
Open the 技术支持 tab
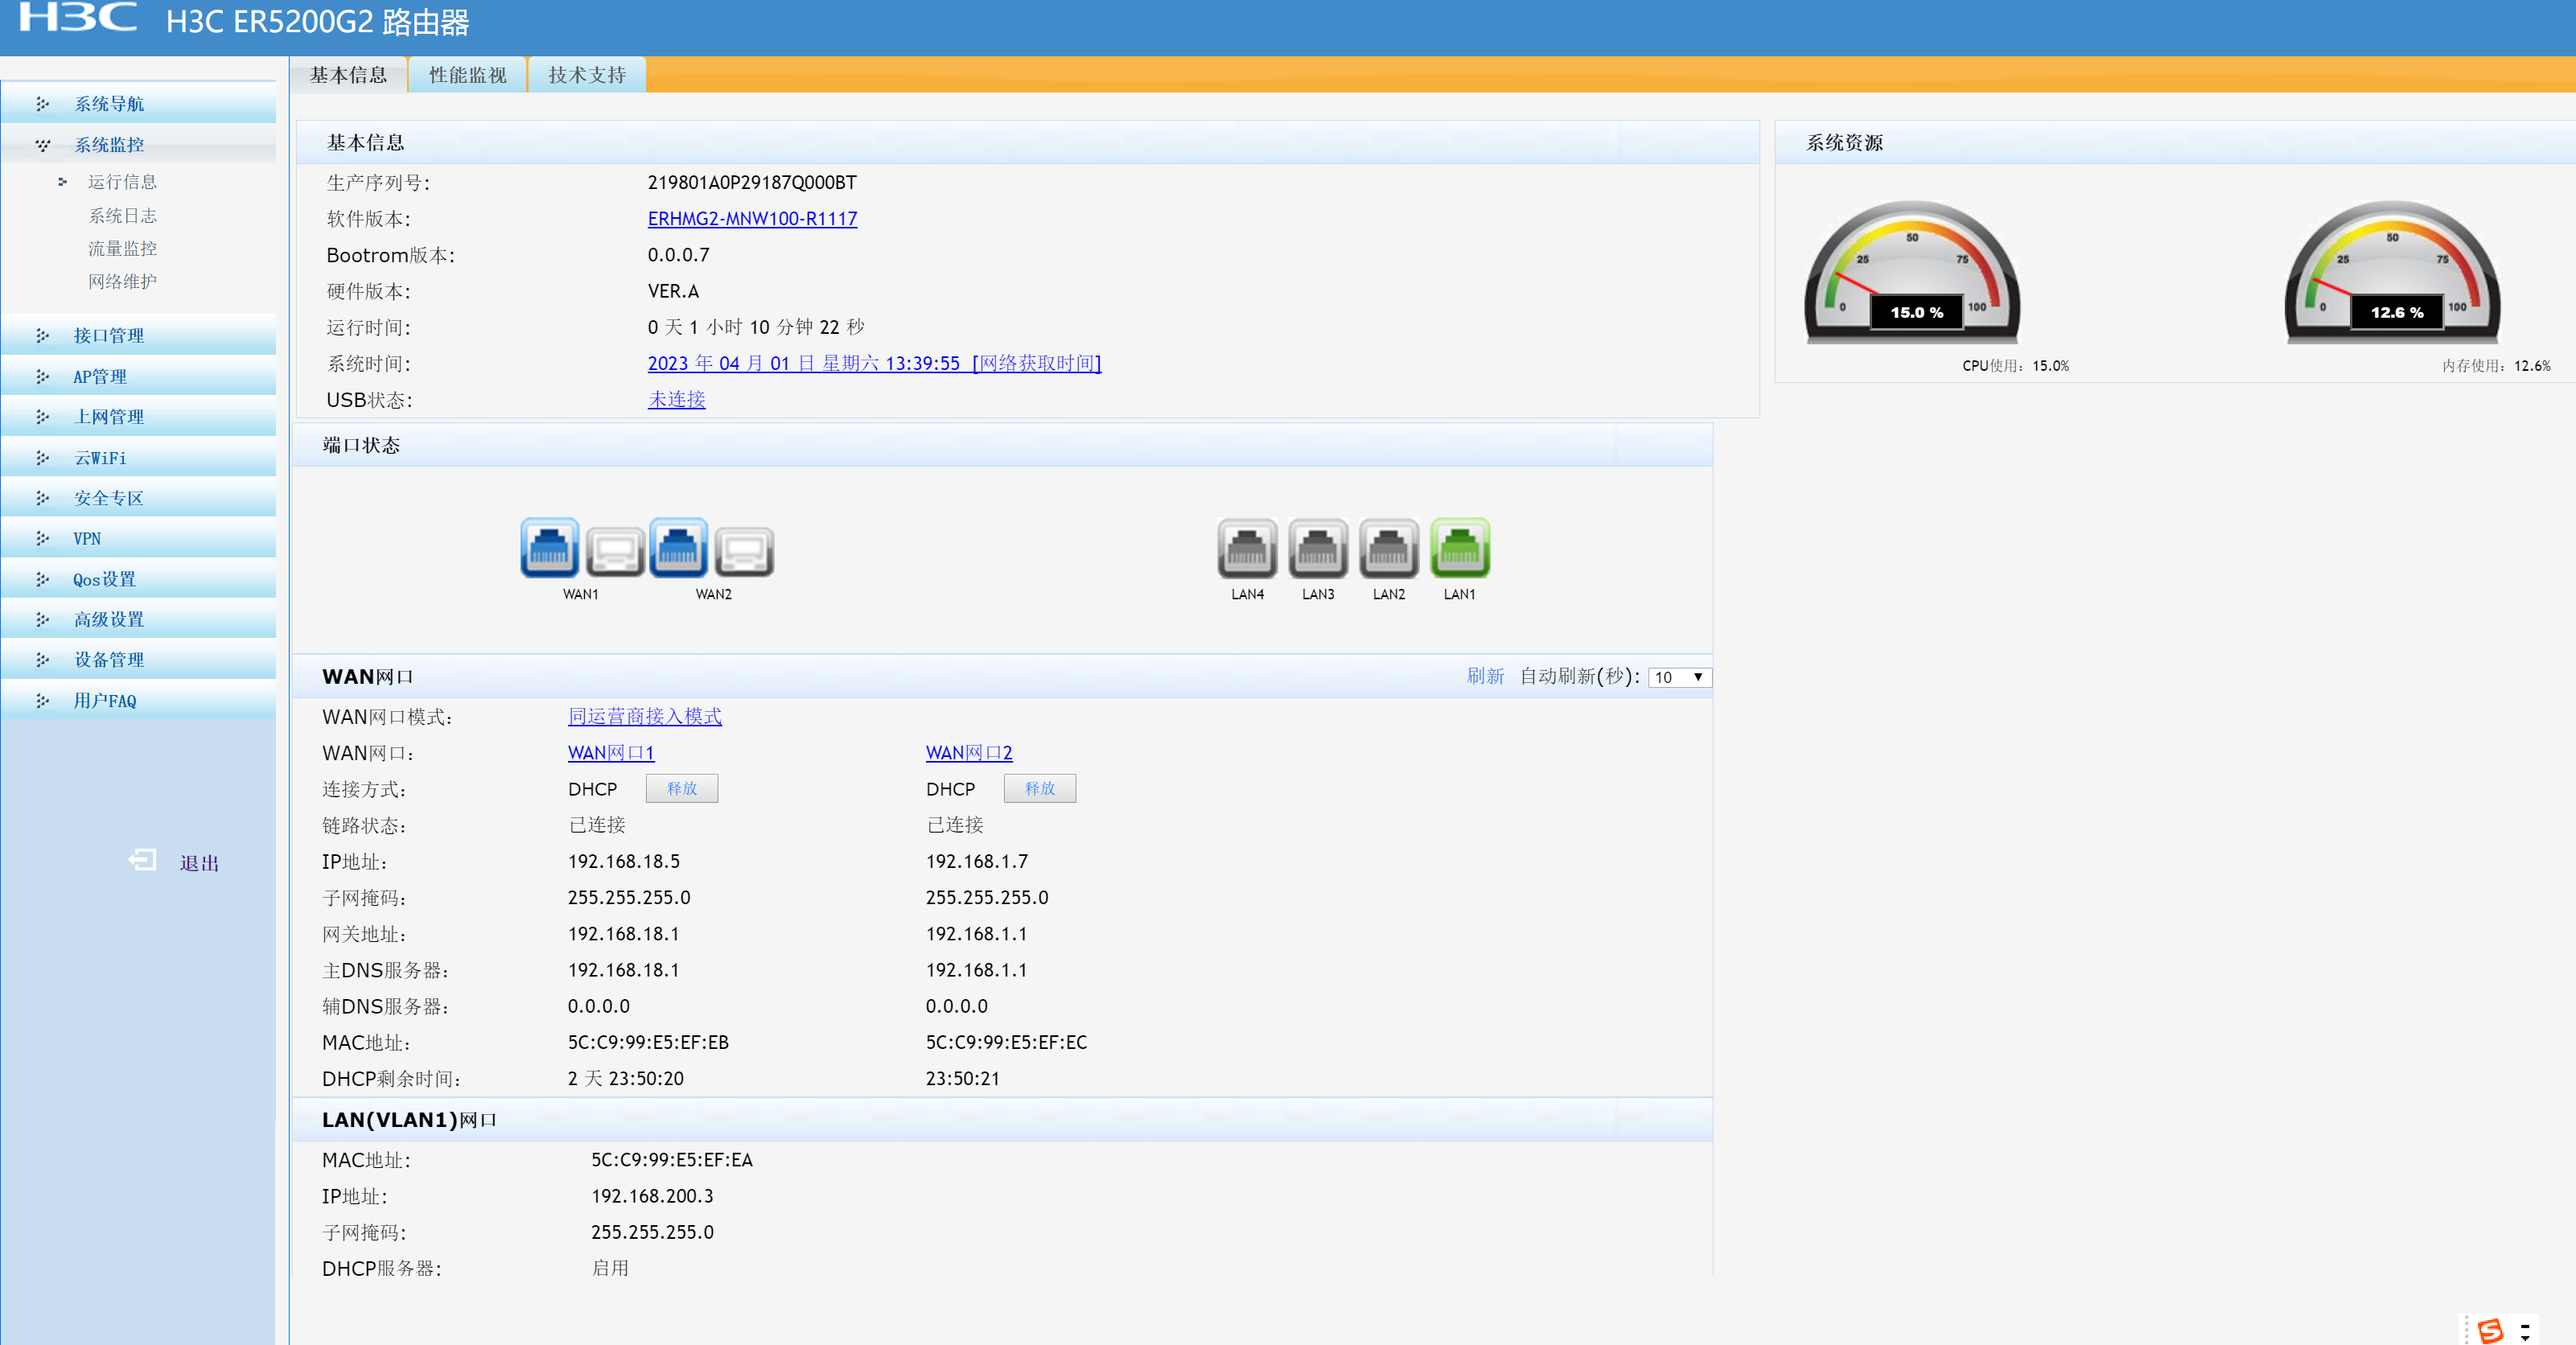pos(586,75)
